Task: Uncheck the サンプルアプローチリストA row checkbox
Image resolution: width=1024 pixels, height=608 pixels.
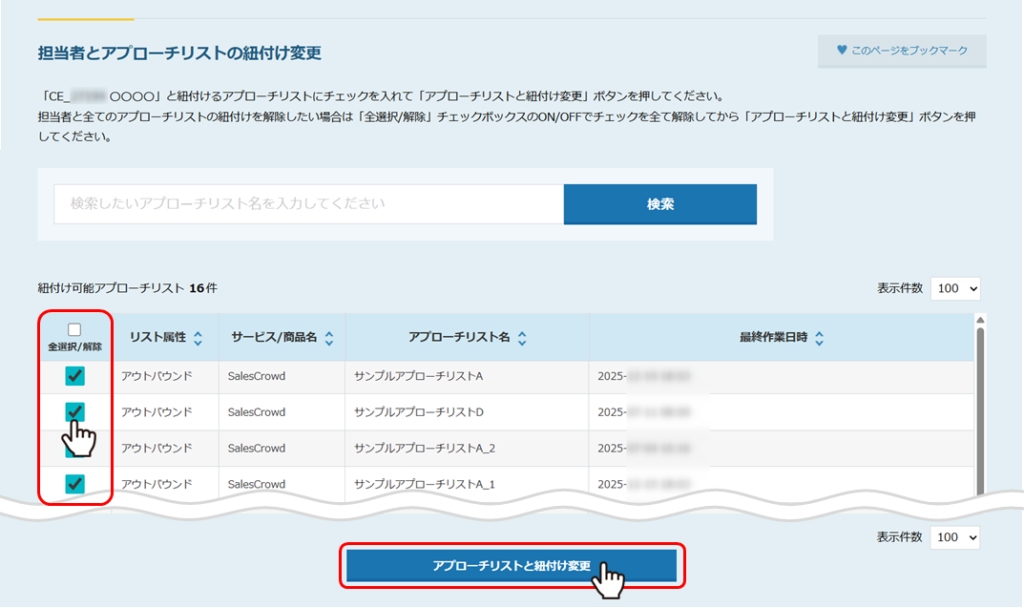Action: pyautogui.click(x=75, y=376)
